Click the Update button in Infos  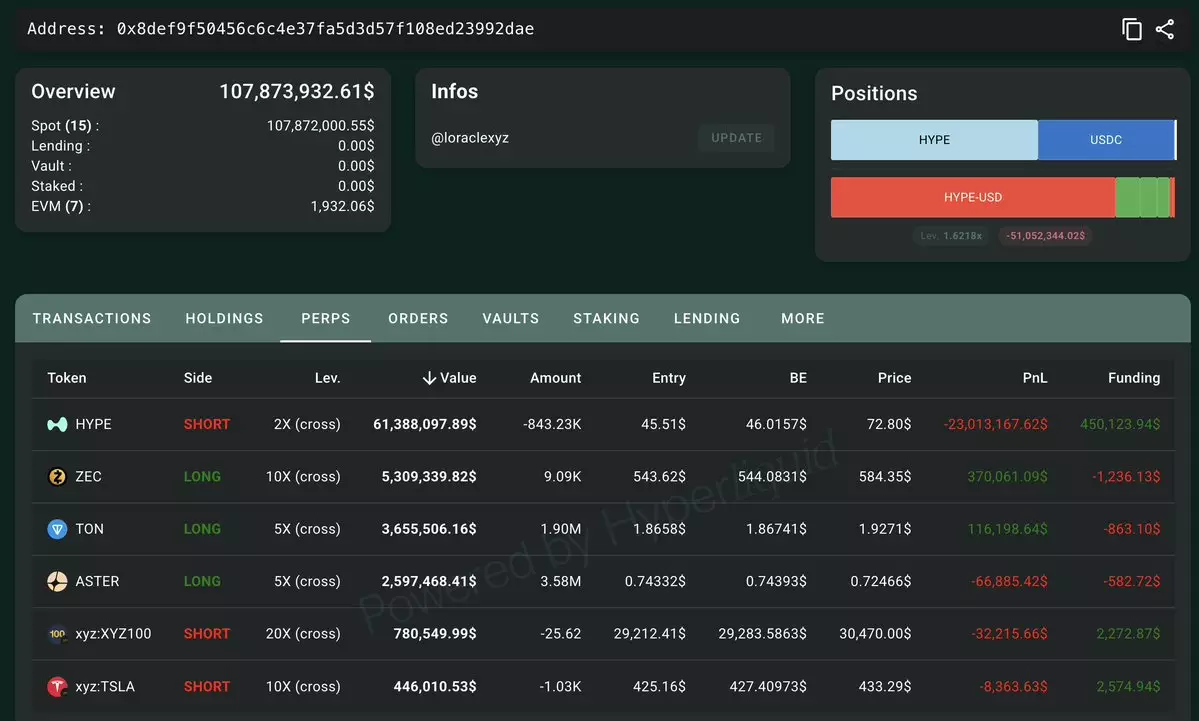[x=736, y=138]
